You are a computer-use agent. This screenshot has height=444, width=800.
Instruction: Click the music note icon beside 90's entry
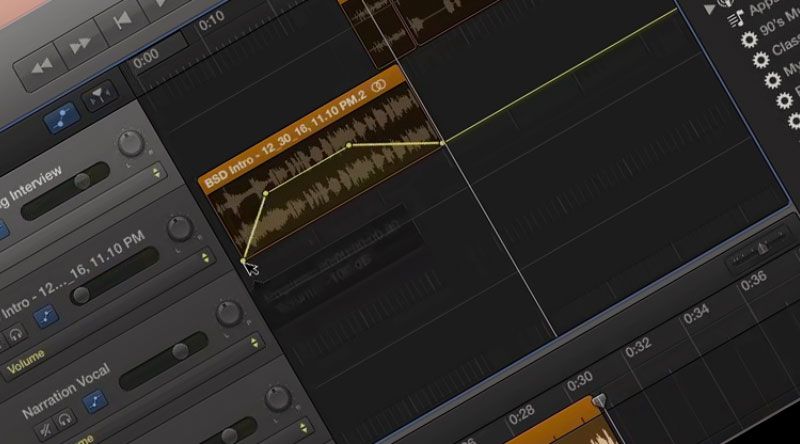(x=736, y=20)
